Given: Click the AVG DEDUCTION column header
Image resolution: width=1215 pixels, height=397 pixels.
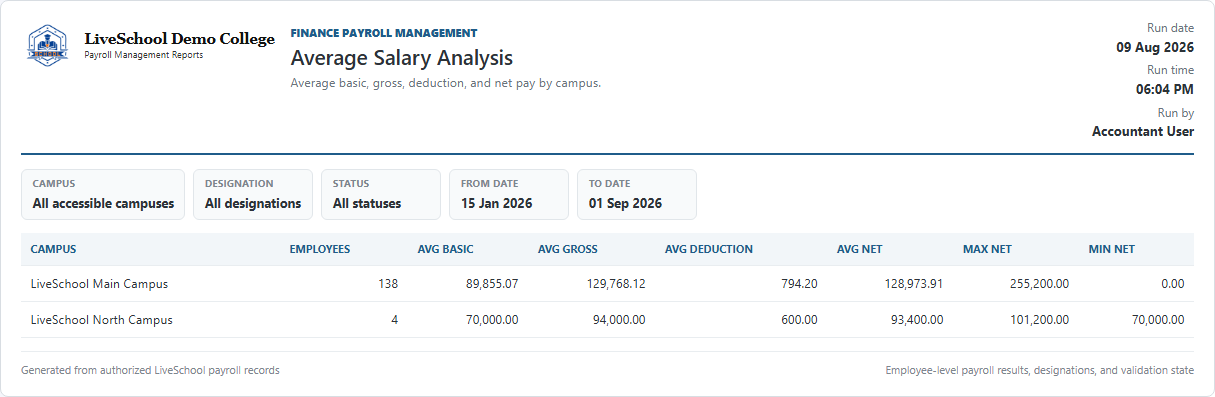Looking at the screenshot, I should tap(709, 249).
